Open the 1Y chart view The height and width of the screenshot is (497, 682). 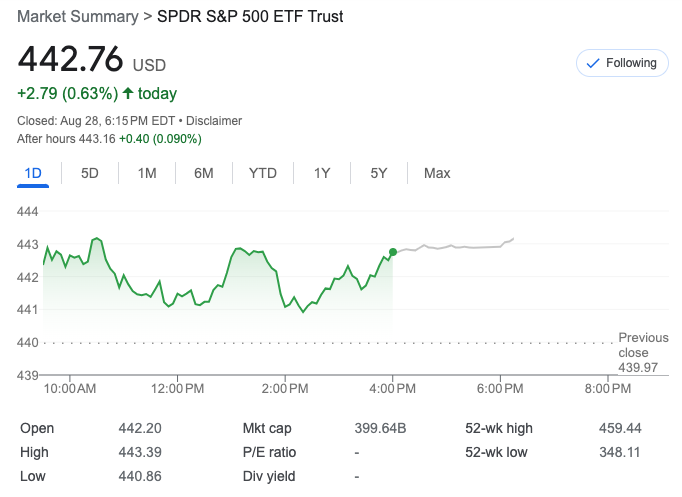pyautogui.click(x=322, y=173)
